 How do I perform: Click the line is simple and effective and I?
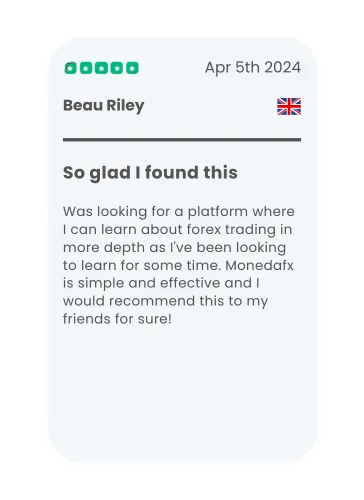coord(161,283)
